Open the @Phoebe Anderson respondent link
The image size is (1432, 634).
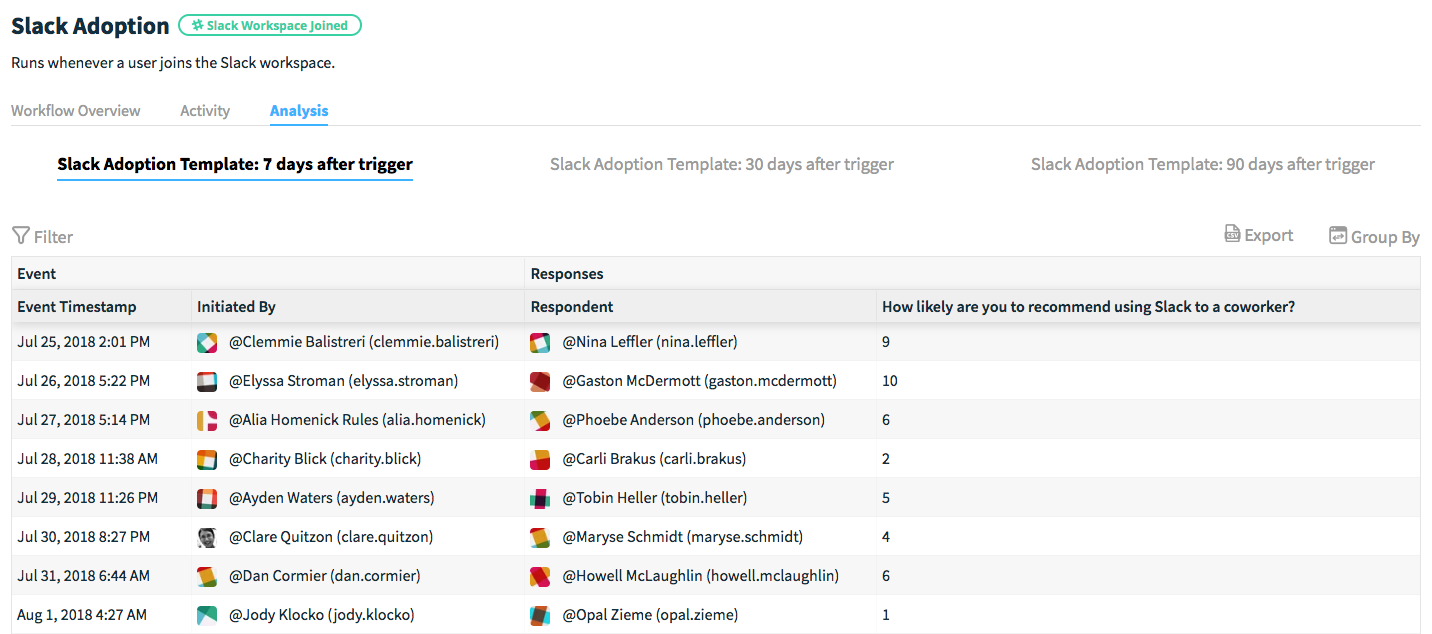tap(694, 420)
